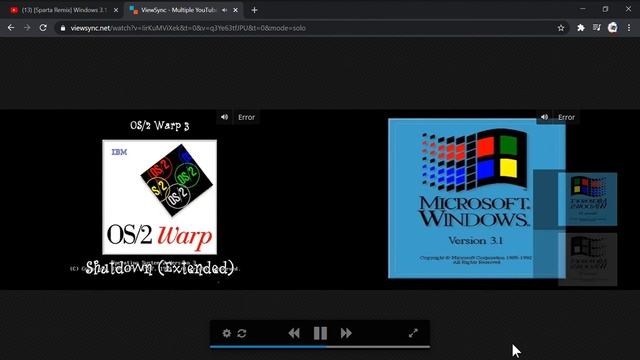Mute the OS/2 Warp video speaker
This screenshot has width=640, height=360.
click(x=224, y=117)
